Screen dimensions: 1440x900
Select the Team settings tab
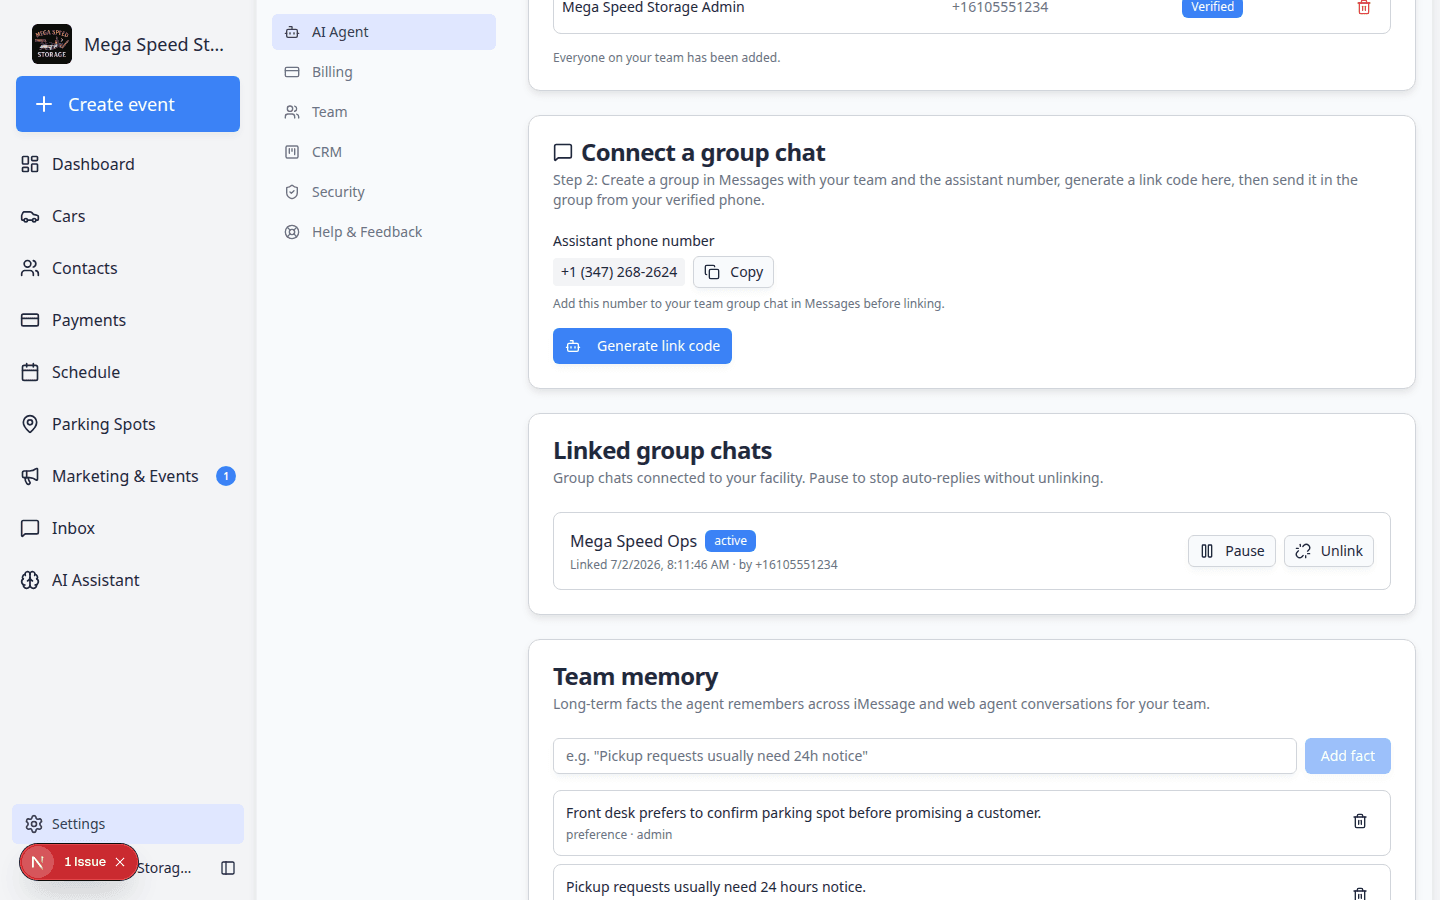click(384, 112)
